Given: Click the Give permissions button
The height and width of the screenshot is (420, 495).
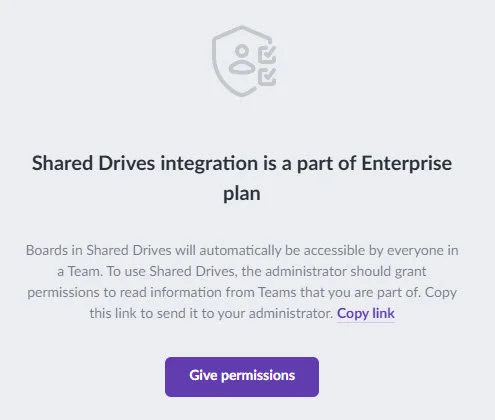Looking at the screenshot, I should (242, 377).
